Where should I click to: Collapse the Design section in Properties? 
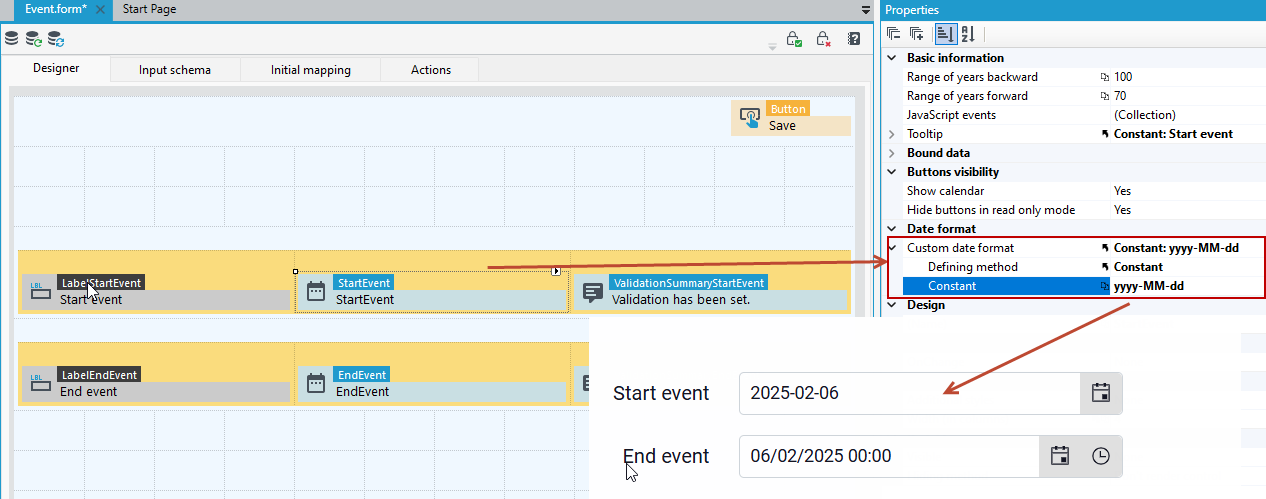892,305
